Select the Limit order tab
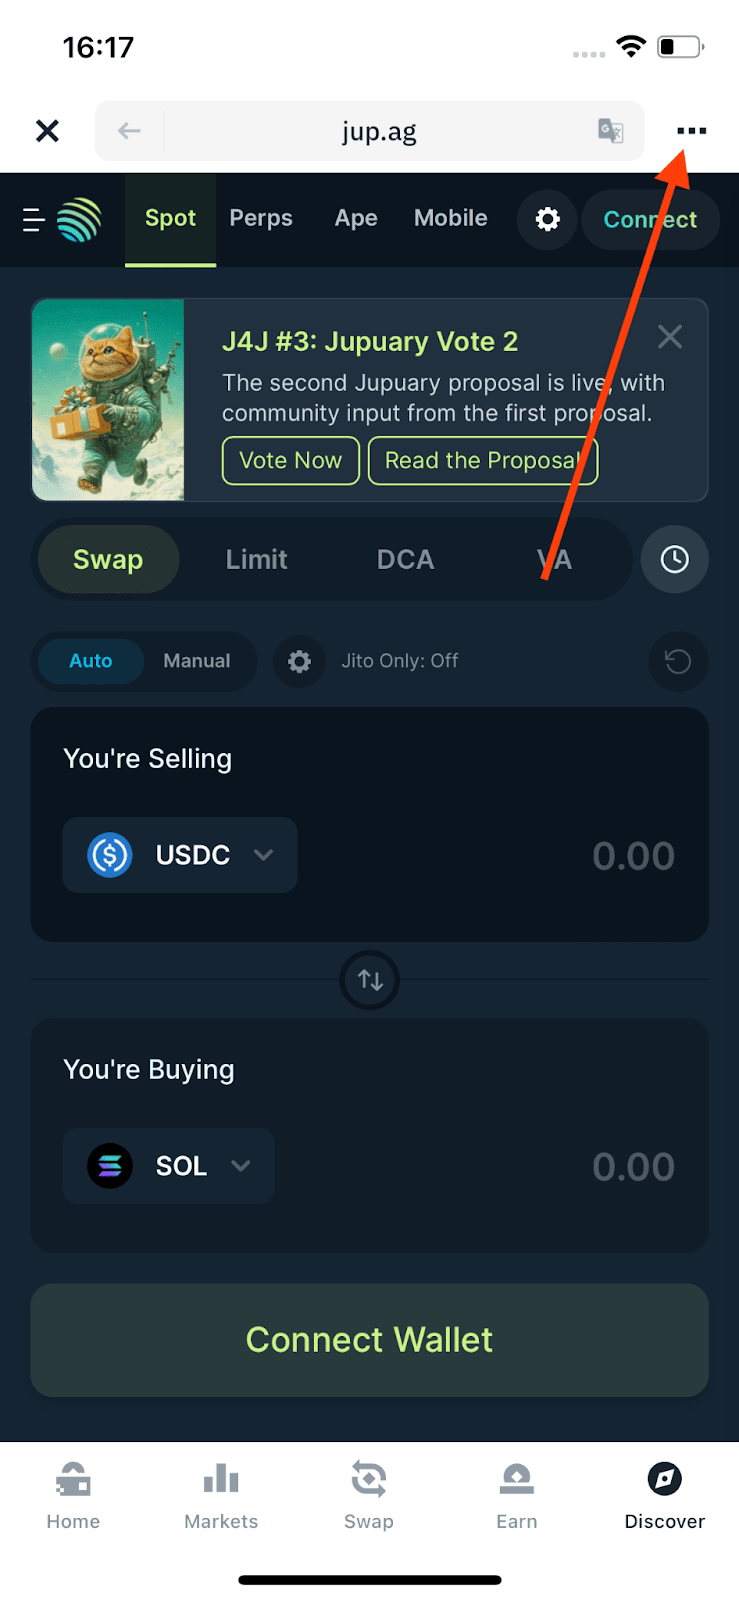The height and width of the screenshot is (1600, 739). click(256, 559)
